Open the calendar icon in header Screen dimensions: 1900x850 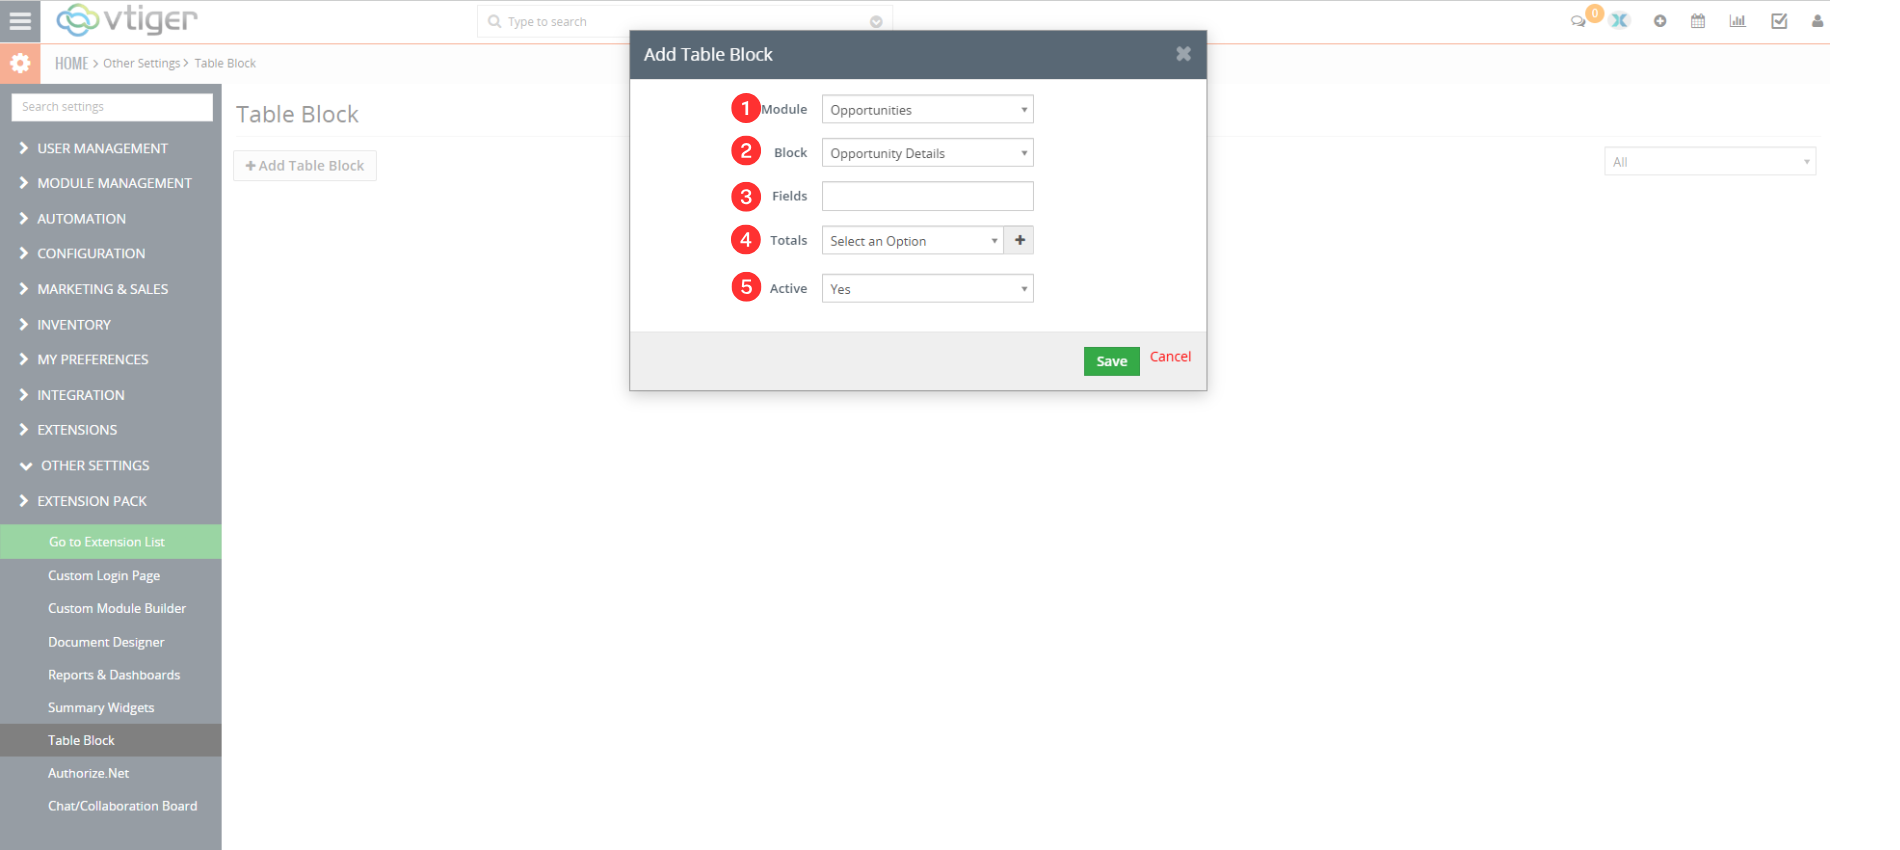[x=1698, y=21]
